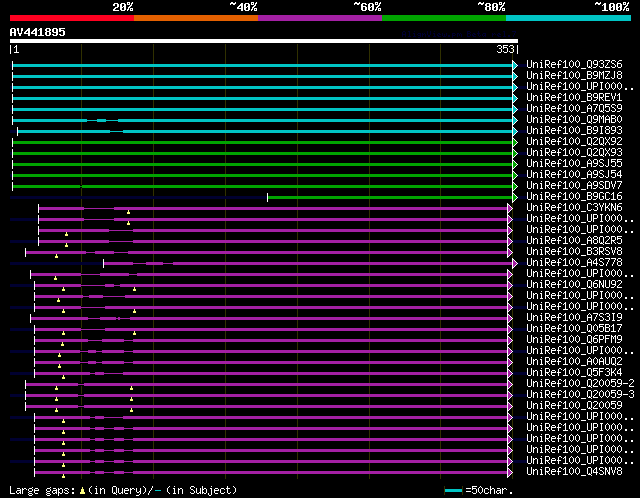This screenshot has height=498, width=640.
Task: Click the yellow gap marker under A8Q2R5 bar
Action: tap(66, 245)
